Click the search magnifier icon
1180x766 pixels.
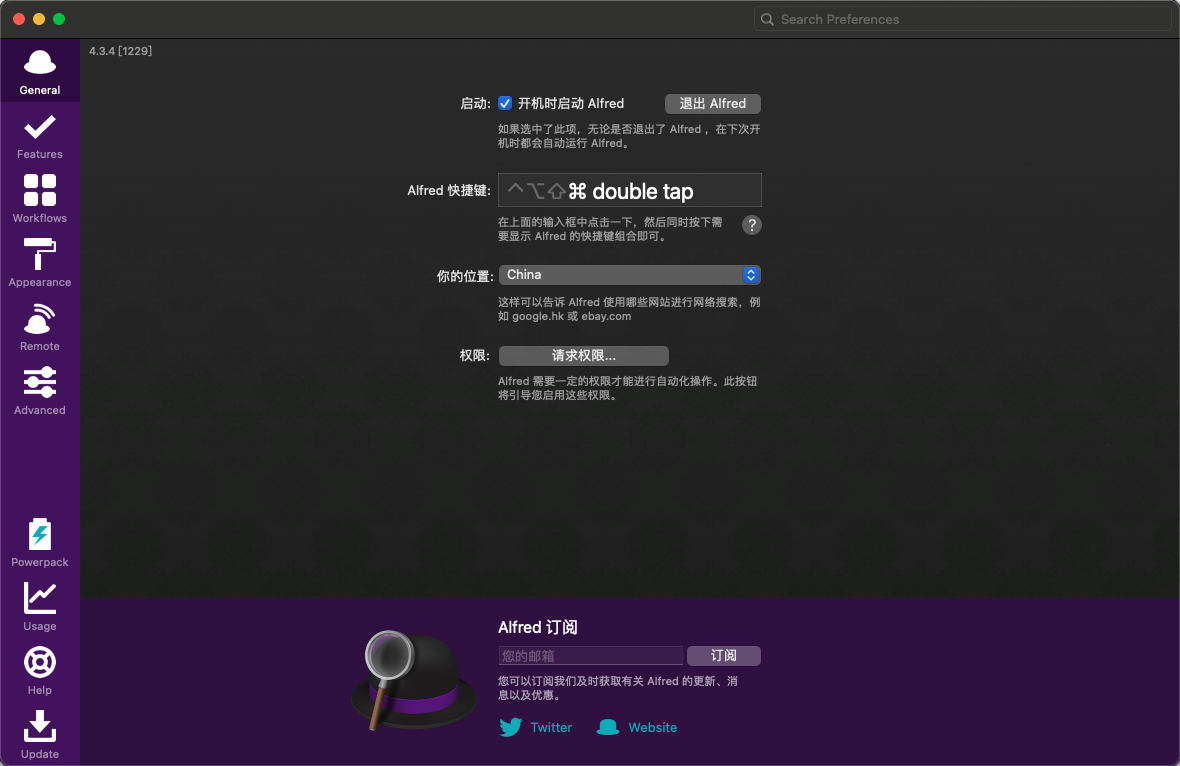pos(767,20)
